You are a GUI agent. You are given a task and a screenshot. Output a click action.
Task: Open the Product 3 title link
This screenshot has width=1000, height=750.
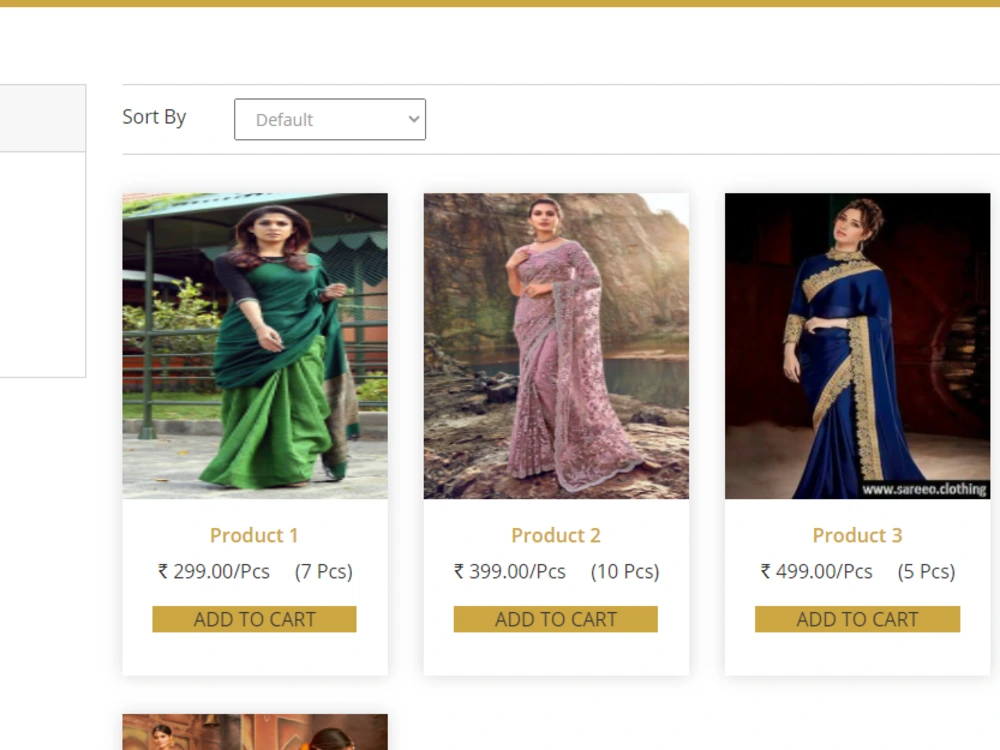pos(857,535)
